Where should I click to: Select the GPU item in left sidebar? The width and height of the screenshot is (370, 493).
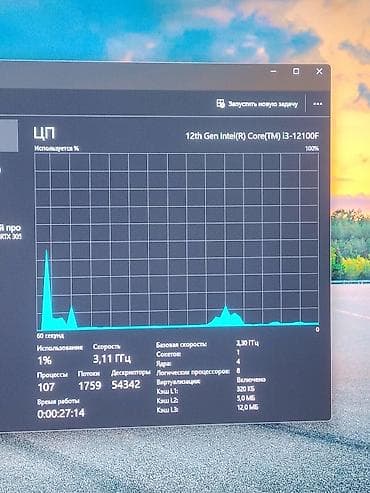coord(11,231)
